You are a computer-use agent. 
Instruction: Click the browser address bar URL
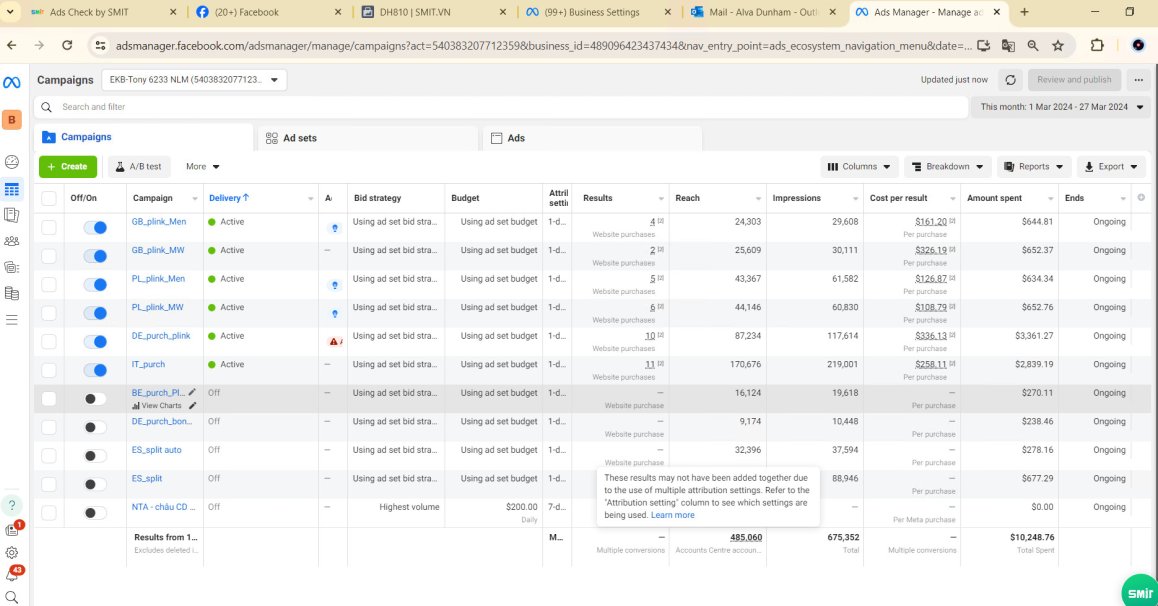tap(544, 46)
